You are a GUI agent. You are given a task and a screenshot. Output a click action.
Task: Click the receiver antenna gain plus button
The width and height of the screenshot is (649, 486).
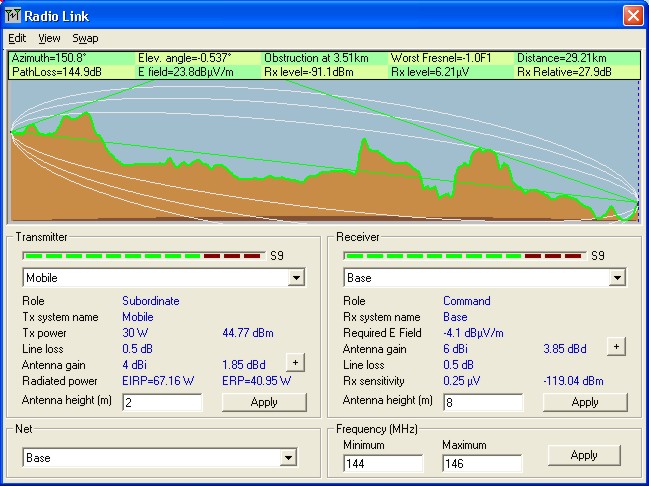(616, 346)
